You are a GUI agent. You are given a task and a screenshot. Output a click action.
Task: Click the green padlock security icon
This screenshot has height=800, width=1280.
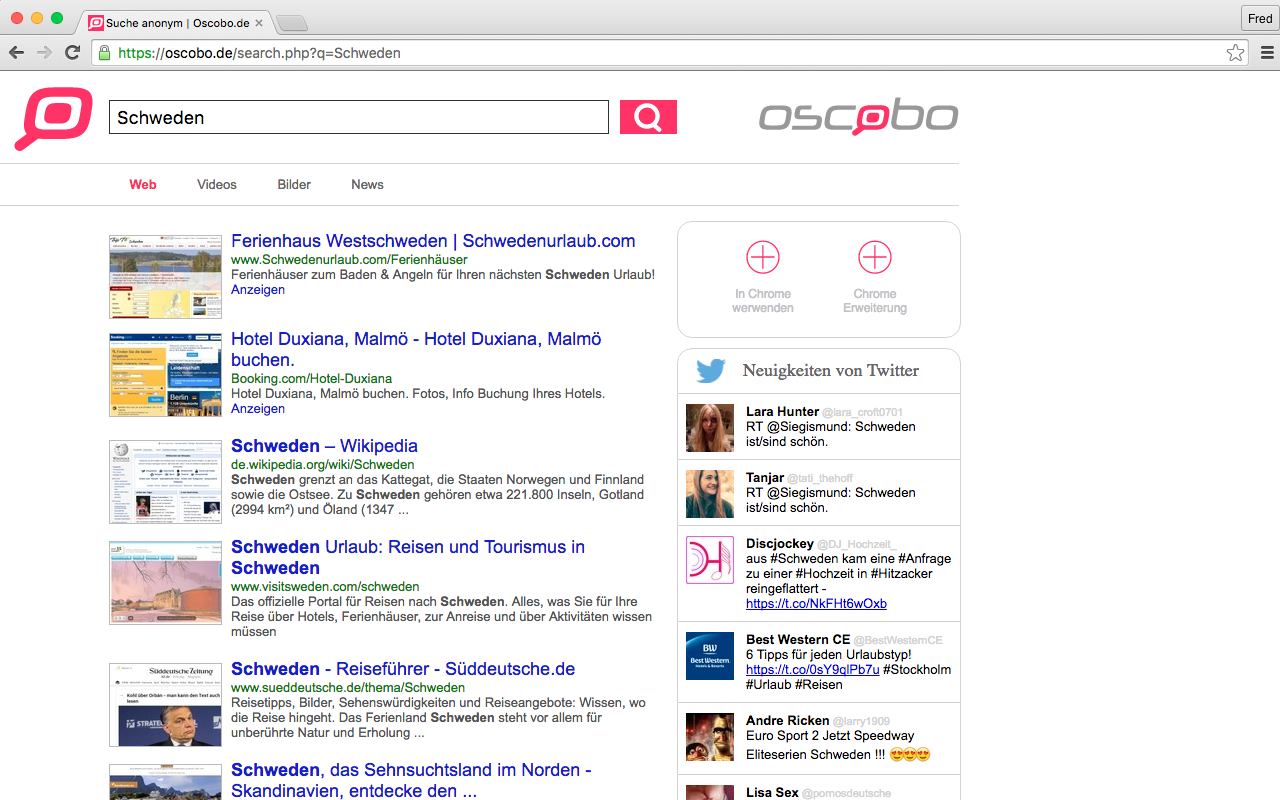[104, 53]
